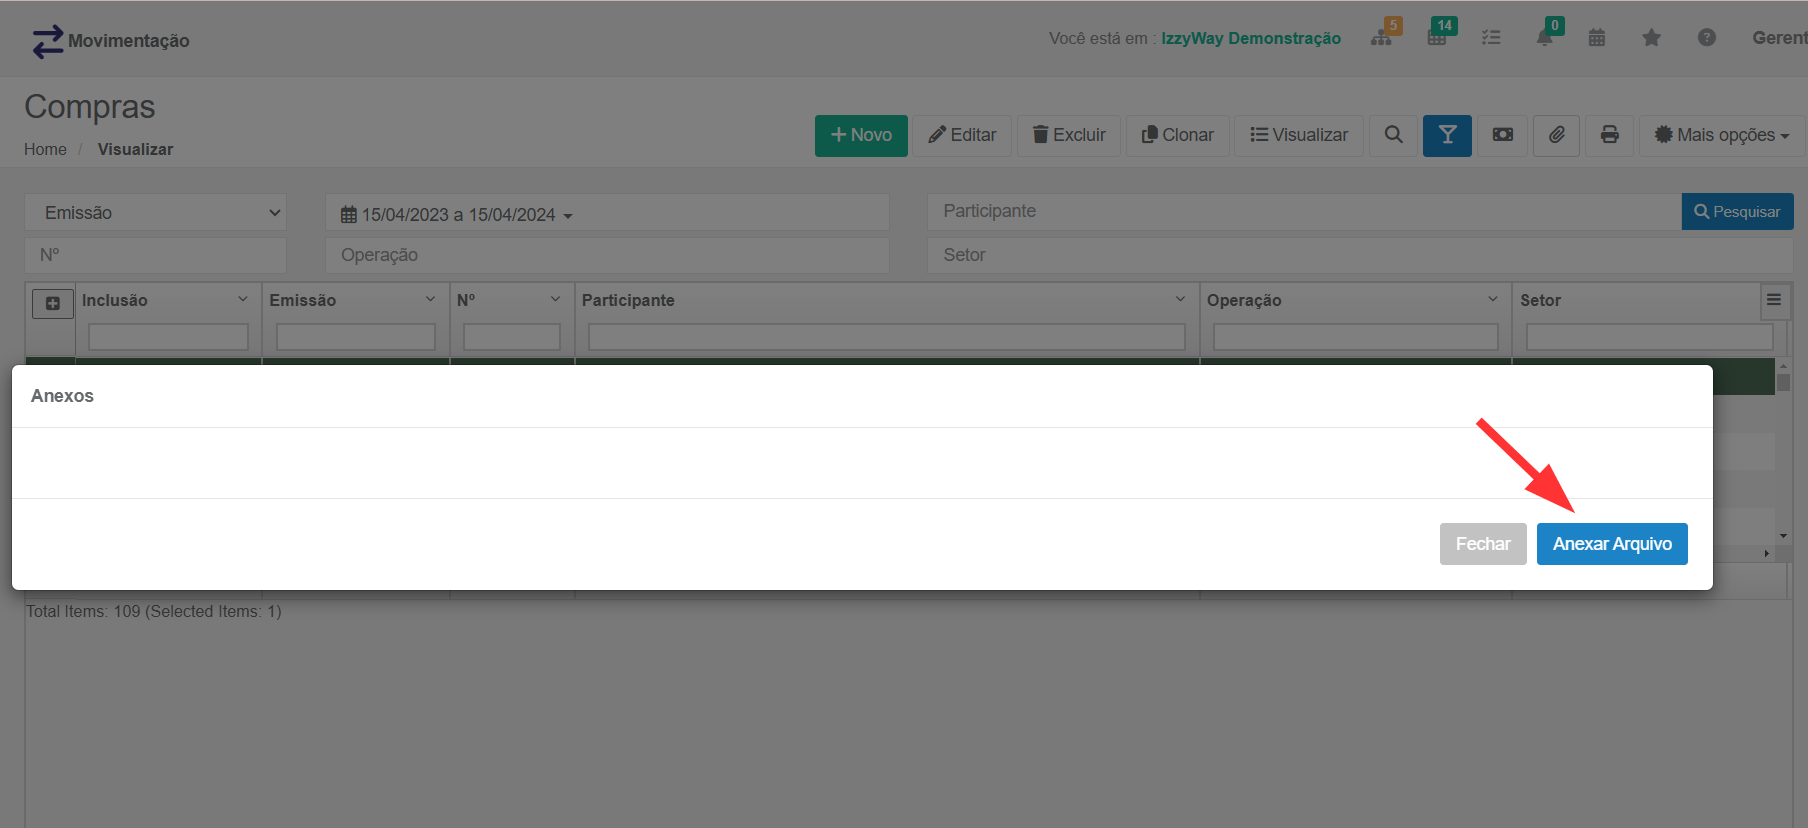
Task: Open the help question mark icon
Action: 1707,38
